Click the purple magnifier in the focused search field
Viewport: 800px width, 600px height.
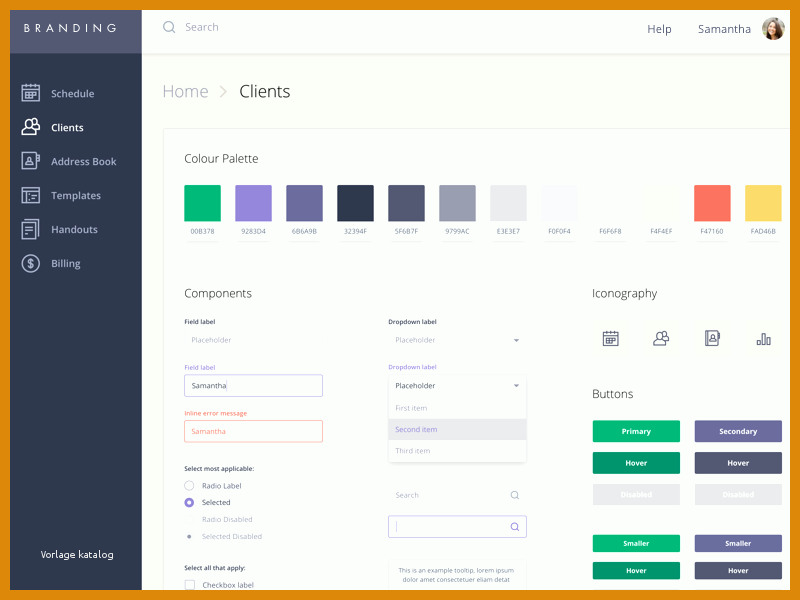(x=515, y=527)
